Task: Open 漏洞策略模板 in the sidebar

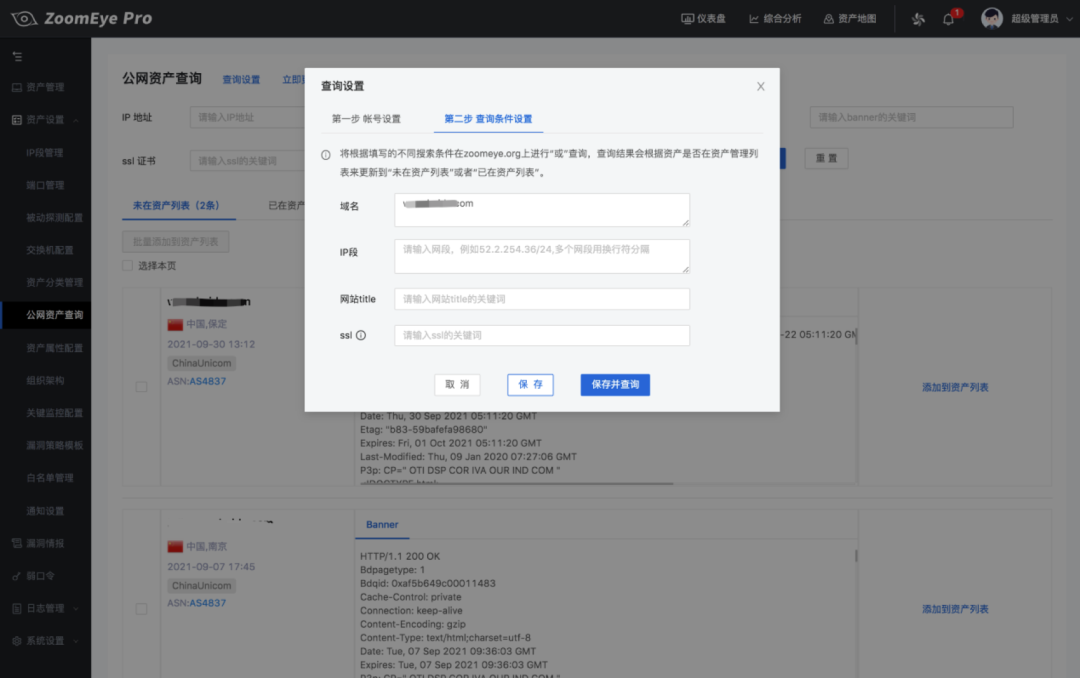Action: (54, 445)
